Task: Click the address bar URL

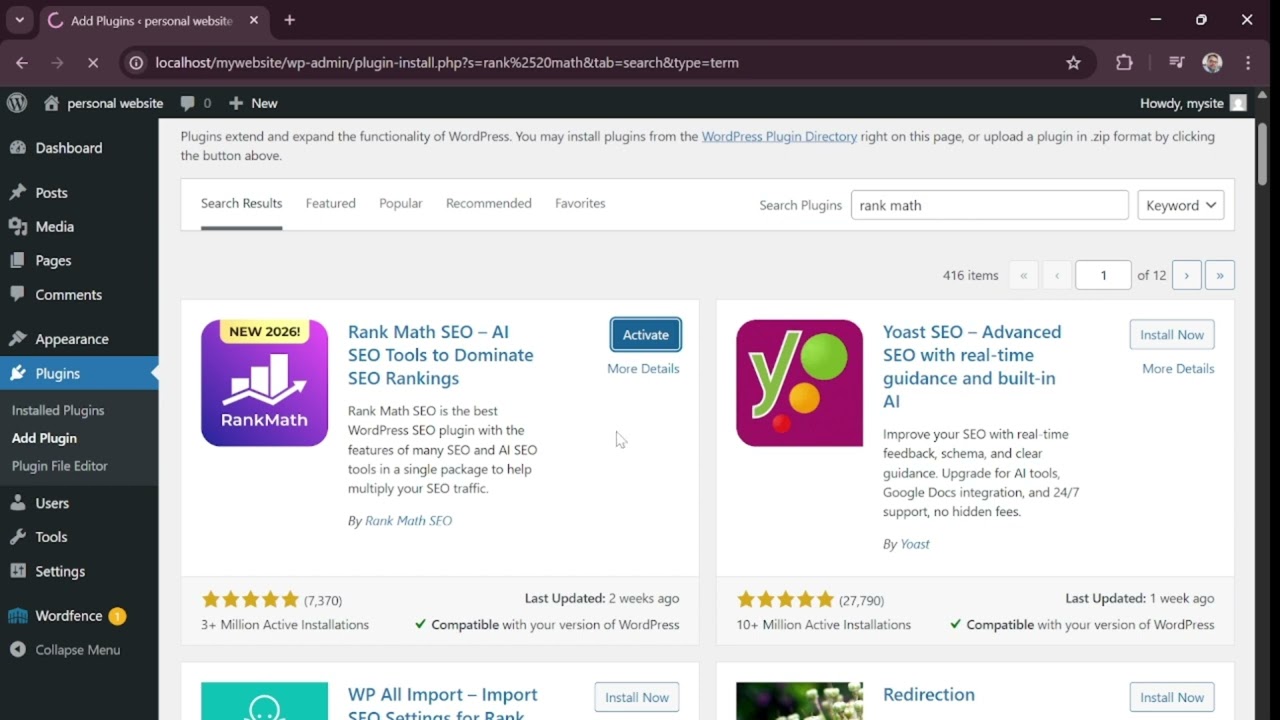Action: 447,63
